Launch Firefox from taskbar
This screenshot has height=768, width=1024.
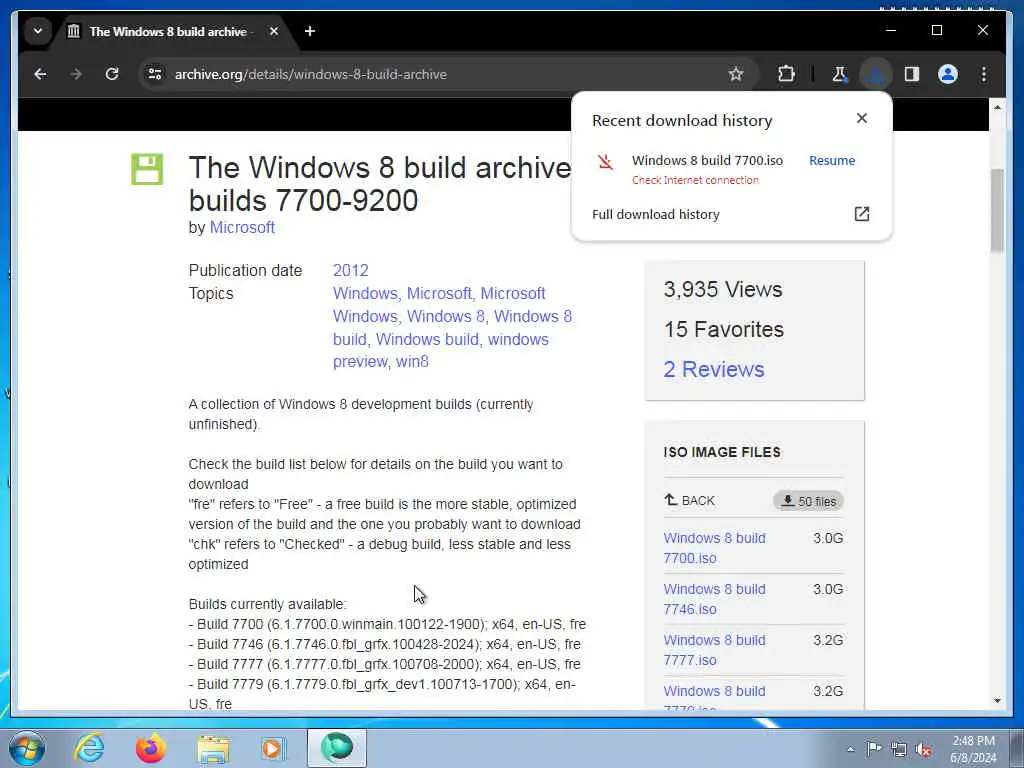click(151, 748)
